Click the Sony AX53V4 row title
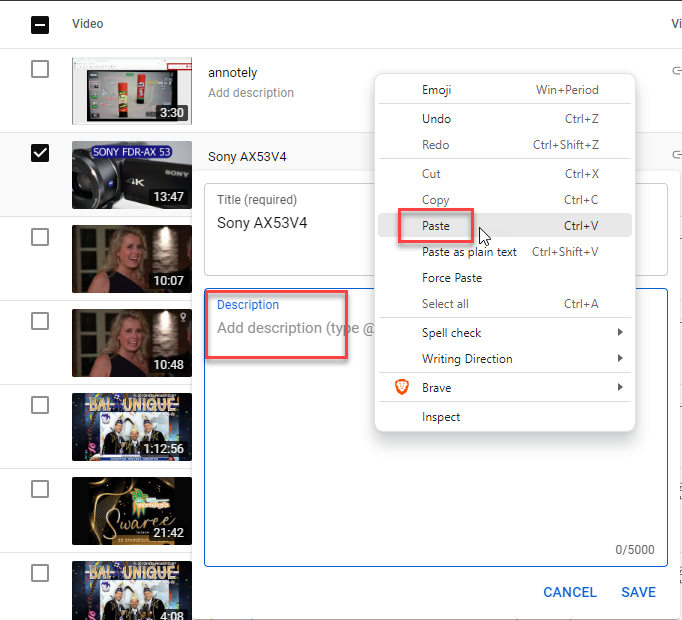The height and width of the screenshot is (620, 682). click(247, 157)
